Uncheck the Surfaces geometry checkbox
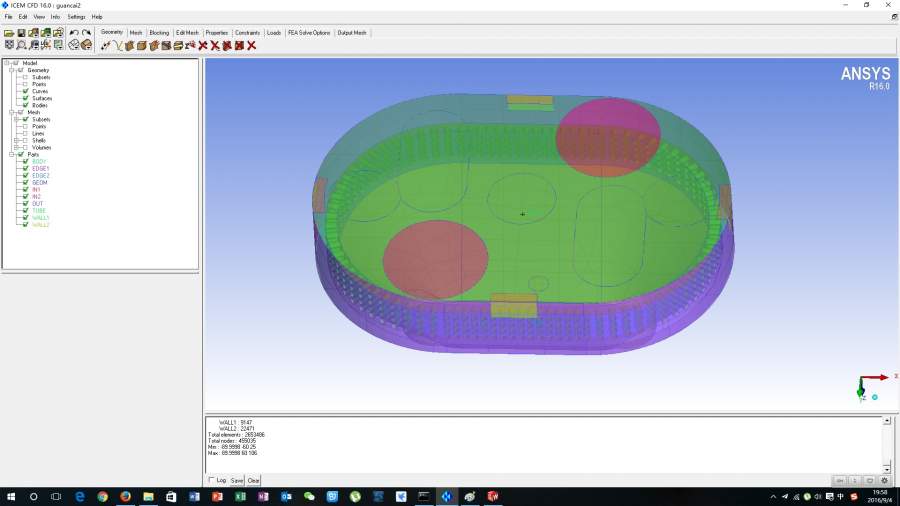 pos(25,98)
